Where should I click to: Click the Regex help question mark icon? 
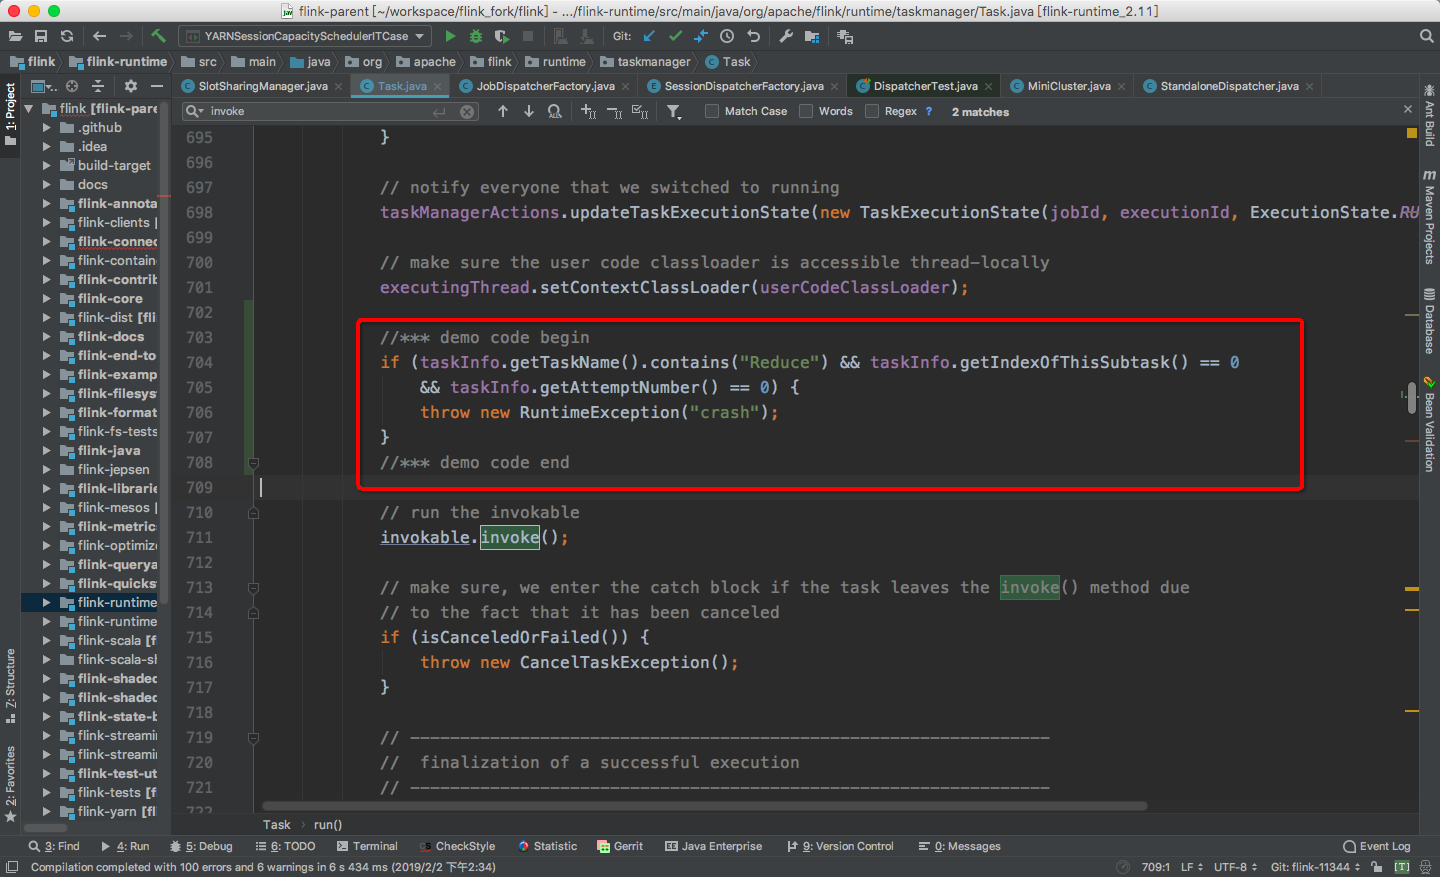(929, 111)
